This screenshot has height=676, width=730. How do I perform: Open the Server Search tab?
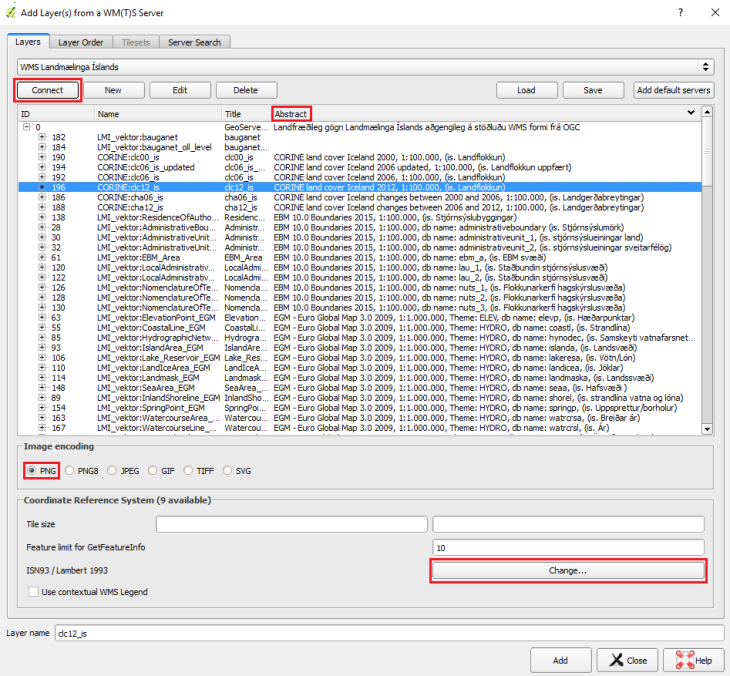click(x=195, y=42)
